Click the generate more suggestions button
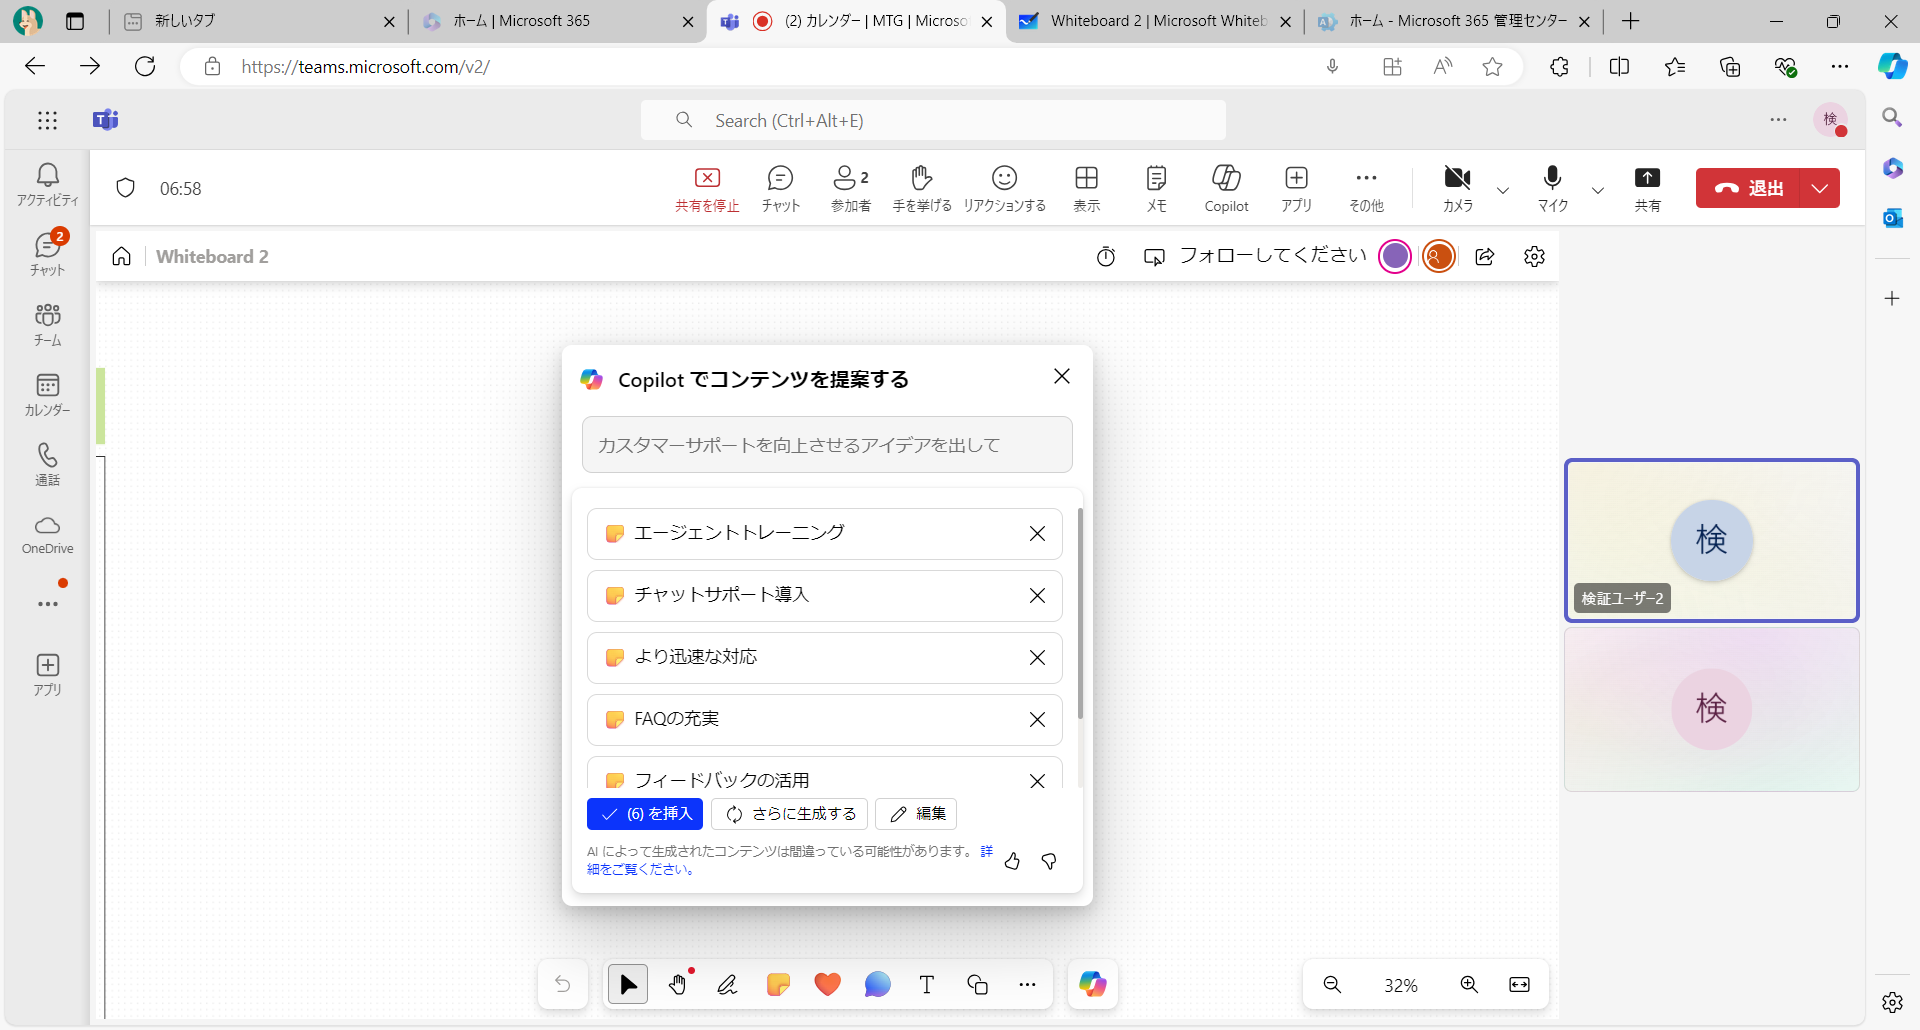The width and height of the screenshot is (1920, 1030). pyautogui.click(x=792, y=814)
